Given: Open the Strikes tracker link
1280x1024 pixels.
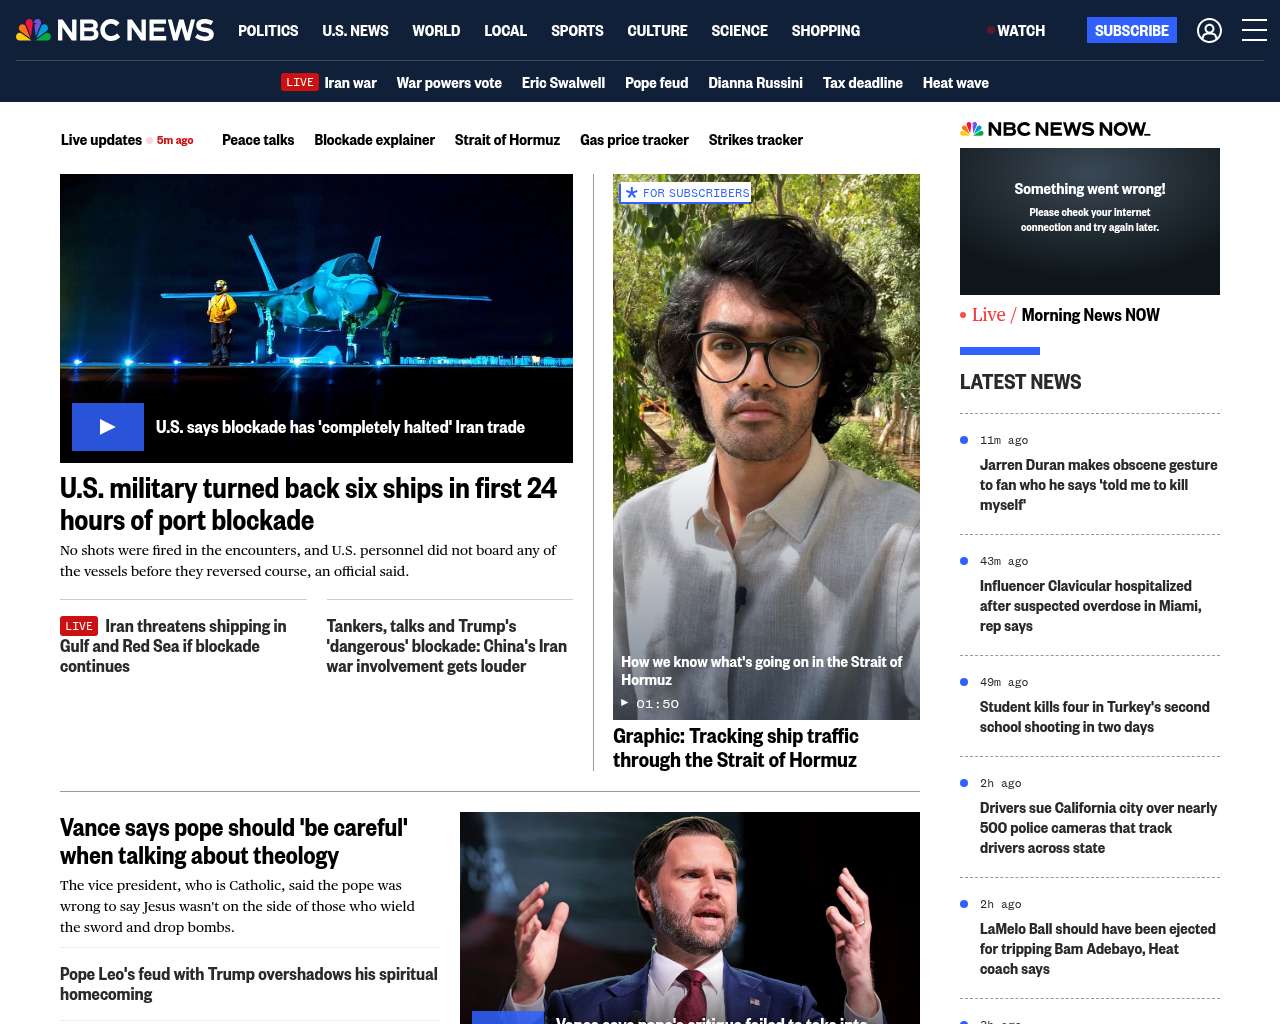Looking at the screenshot, I should coord(755,140).
